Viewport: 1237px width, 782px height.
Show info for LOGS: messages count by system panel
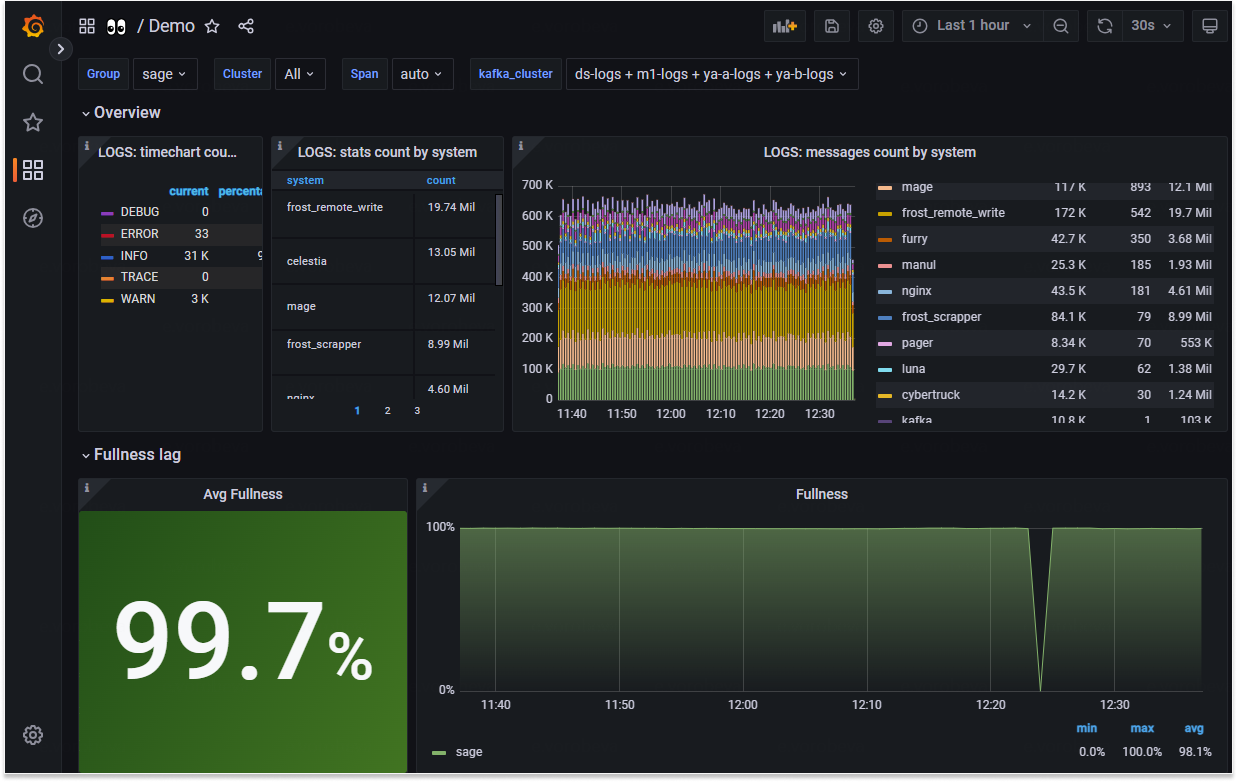(521, 146)
